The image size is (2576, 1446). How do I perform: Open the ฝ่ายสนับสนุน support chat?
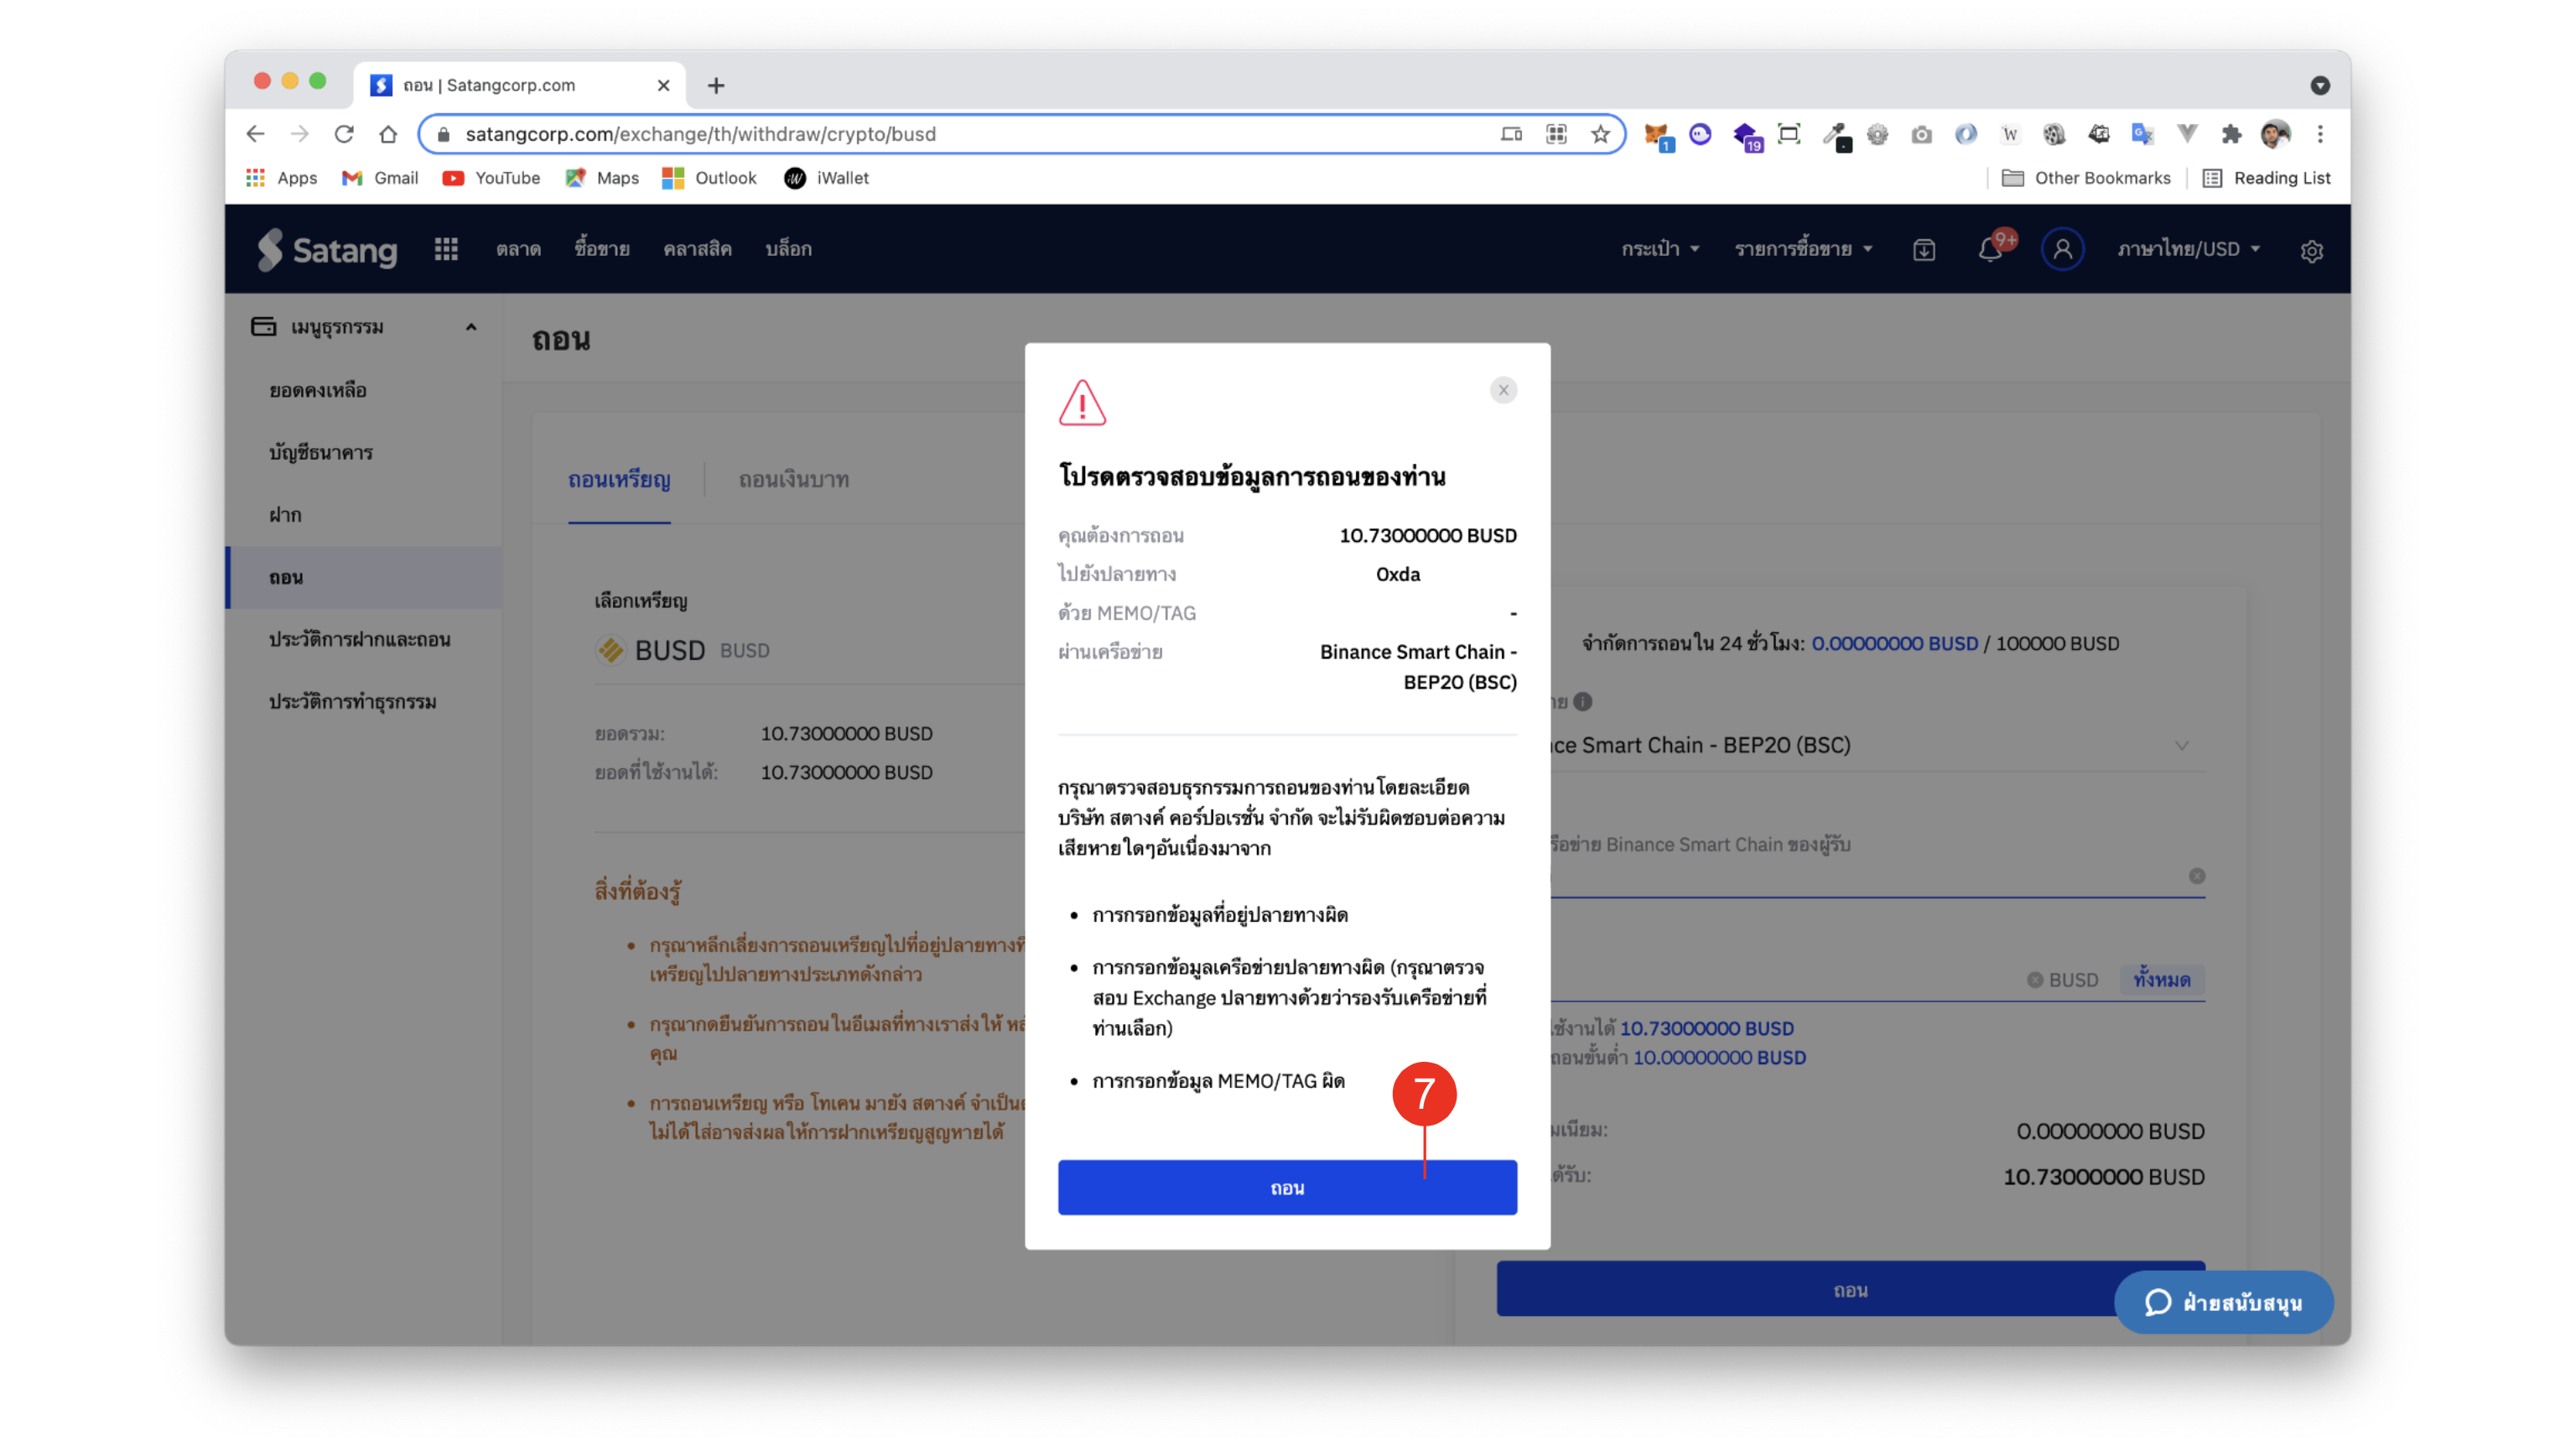tap(2223, 1302)
